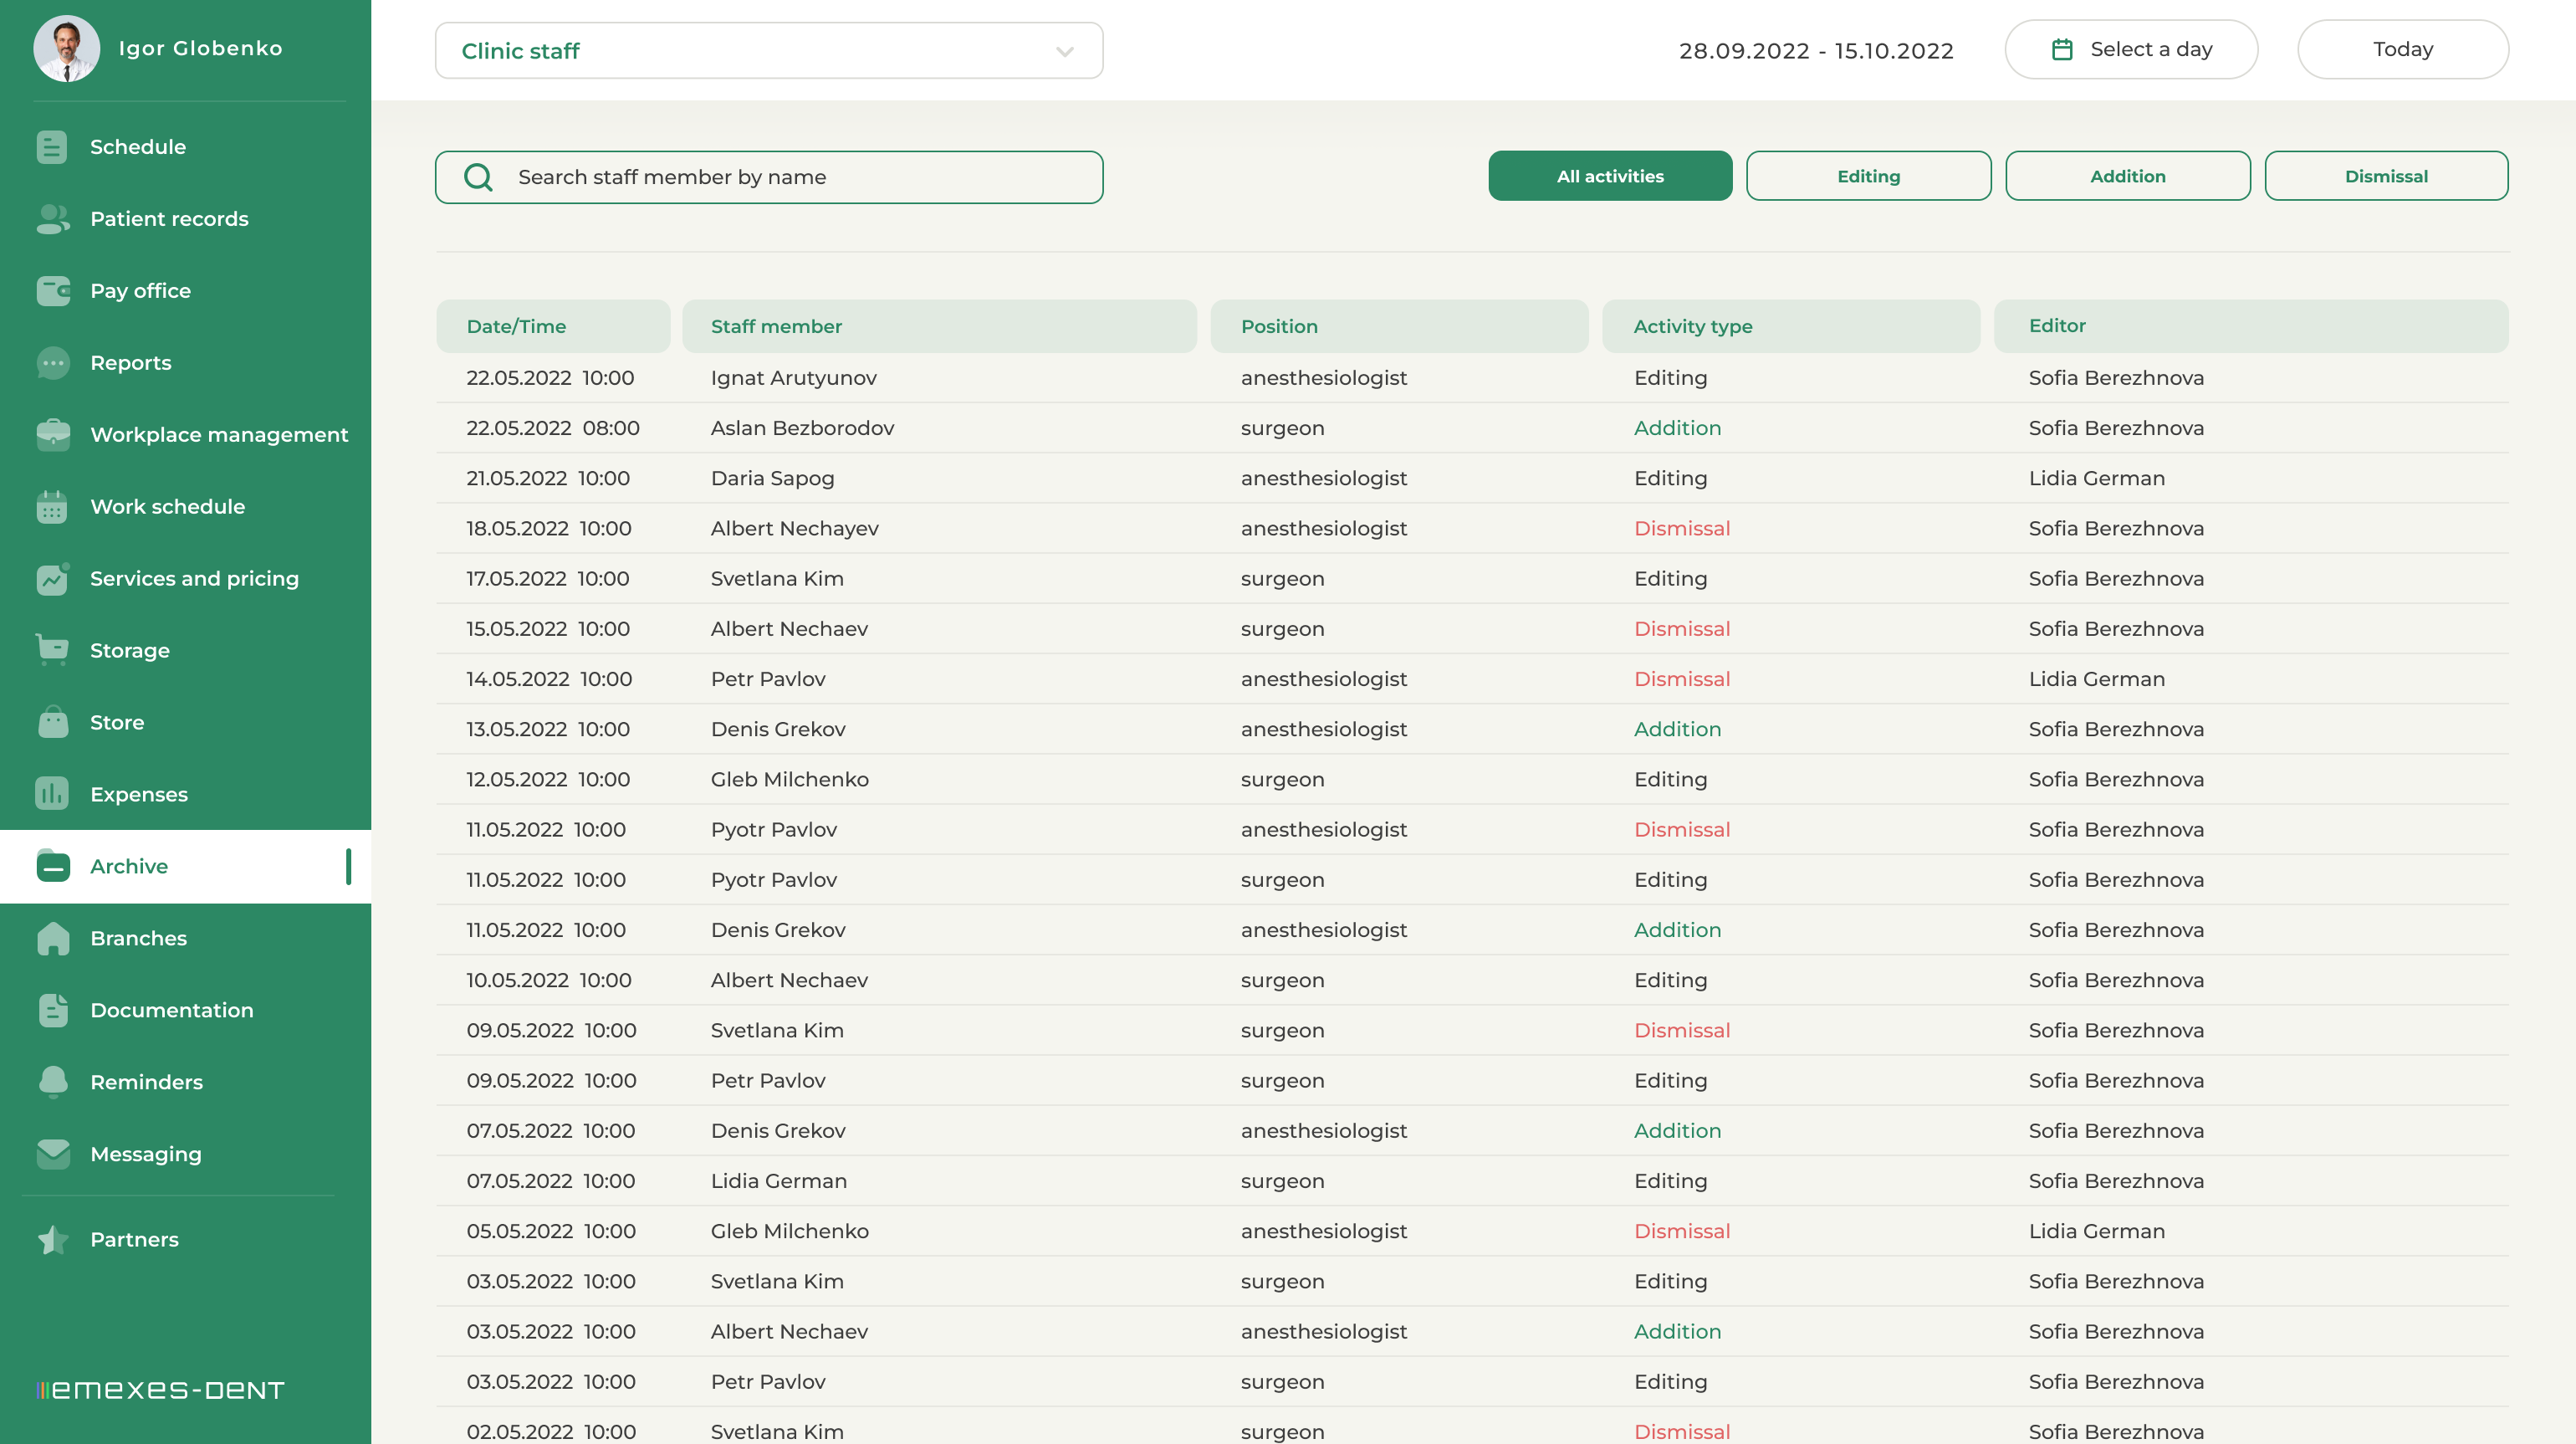
Task: Expand the Clinic staff chevron arrow
Action: click(x=1065, y=51)
